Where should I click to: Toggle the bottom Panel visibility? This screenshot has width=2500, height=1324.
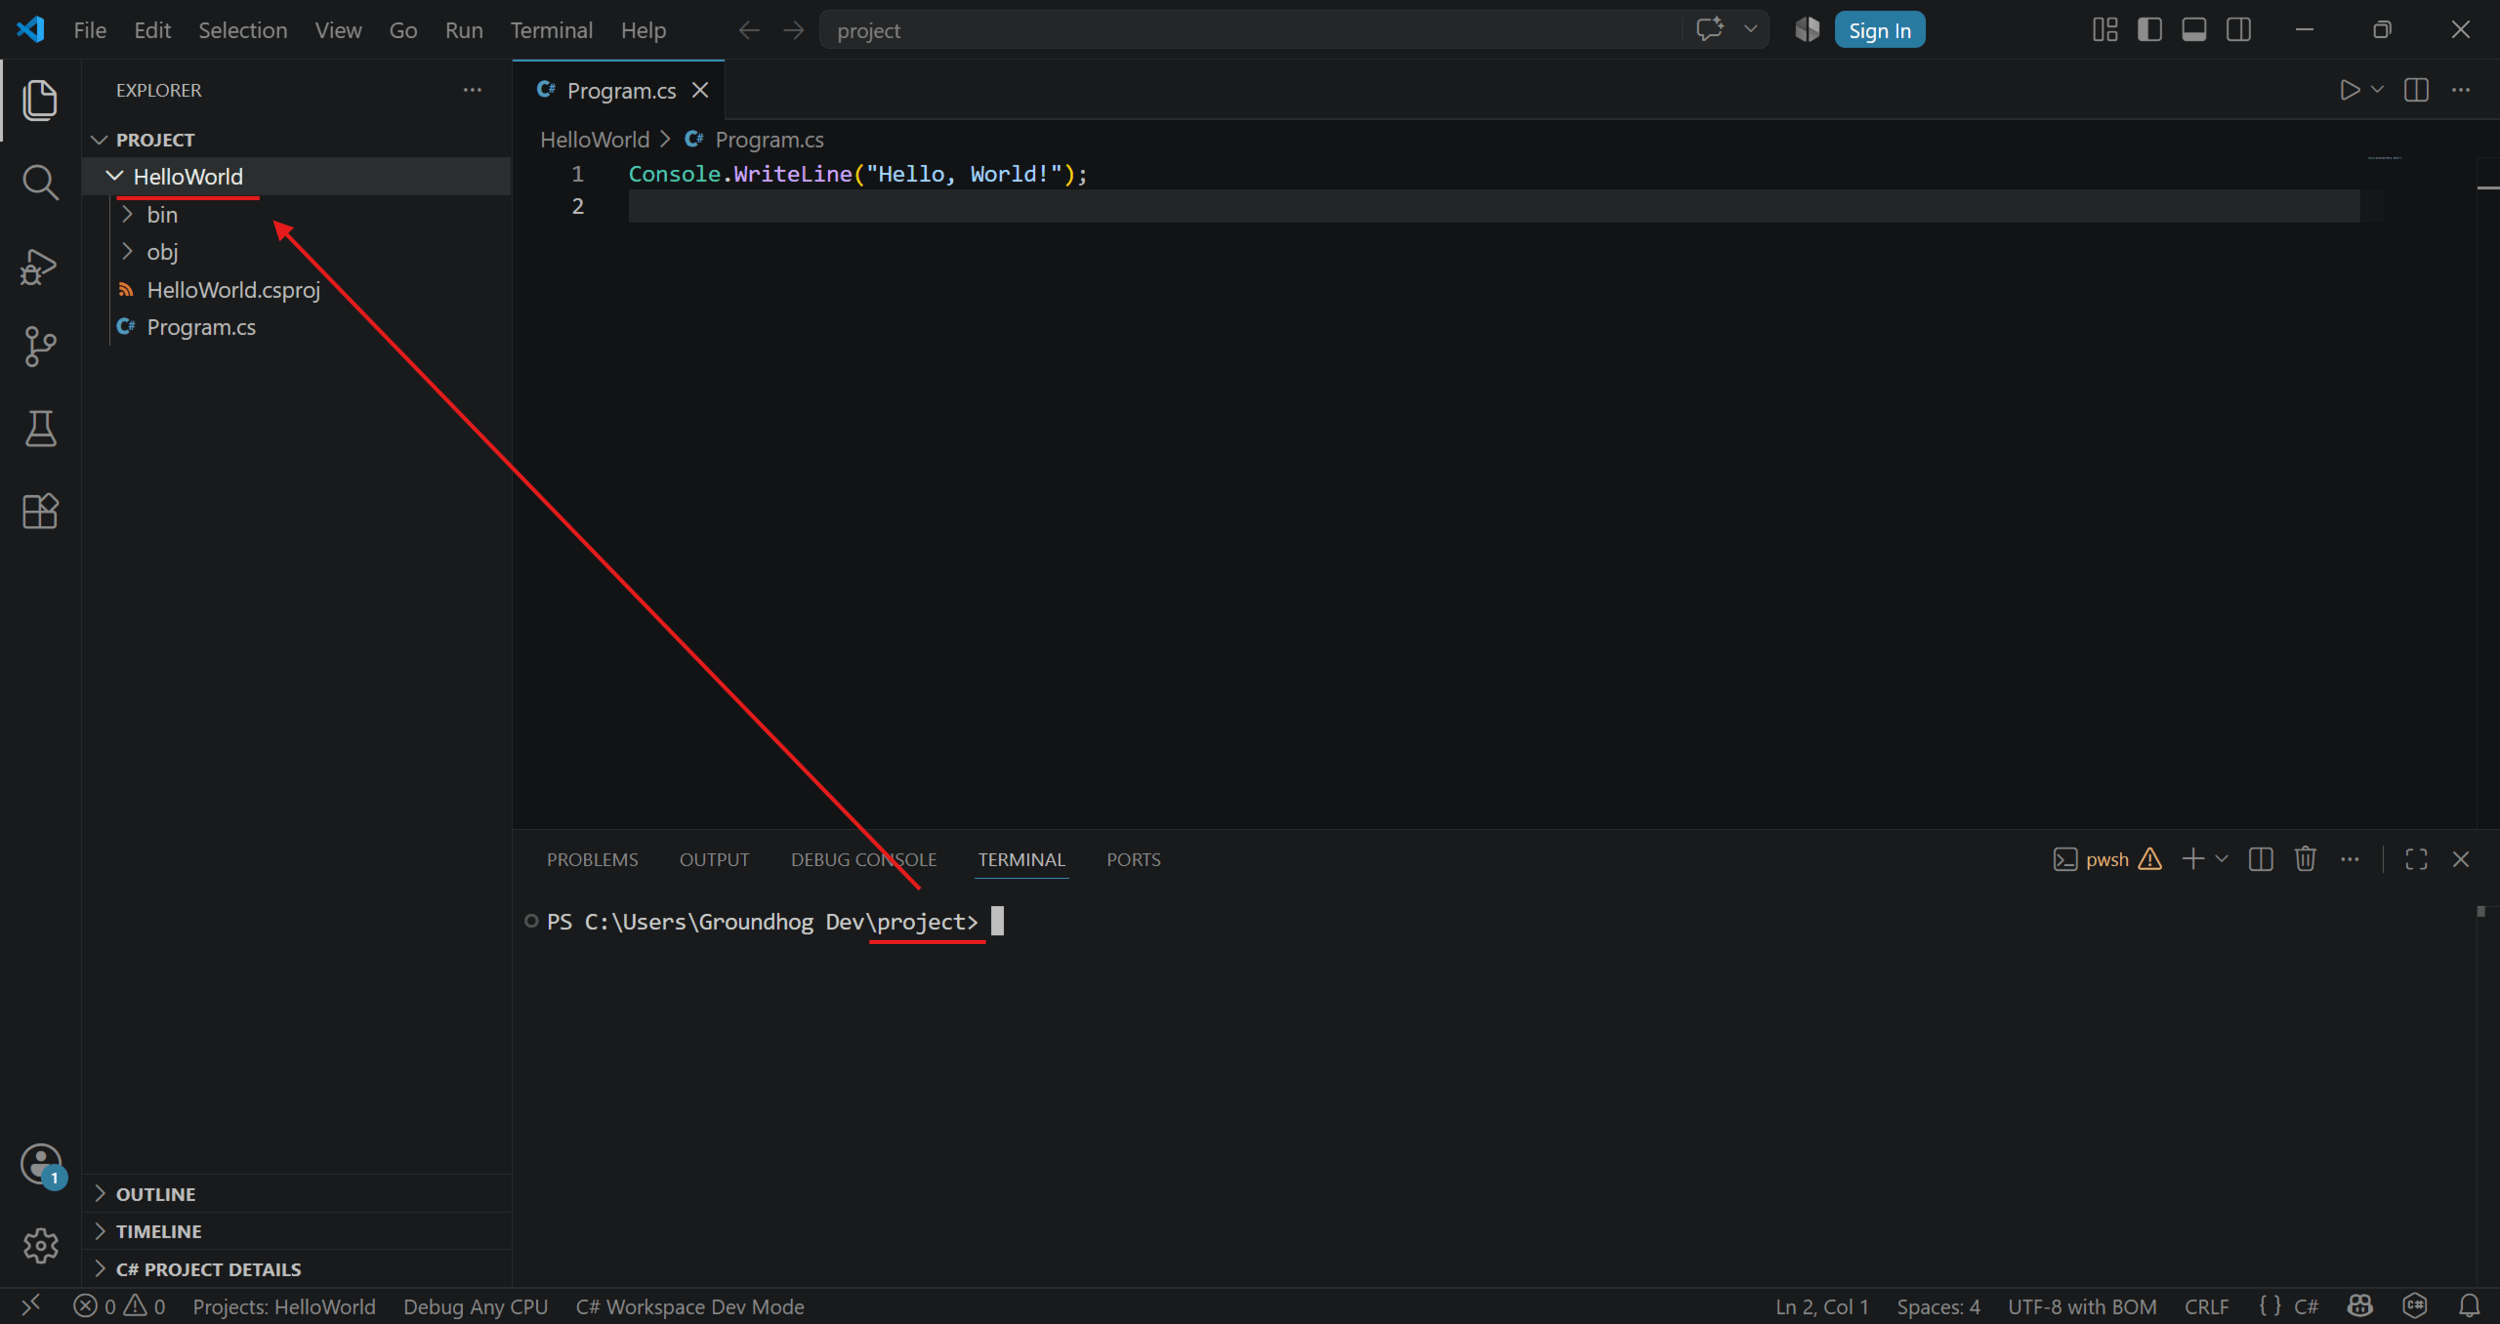[2194, 30]
